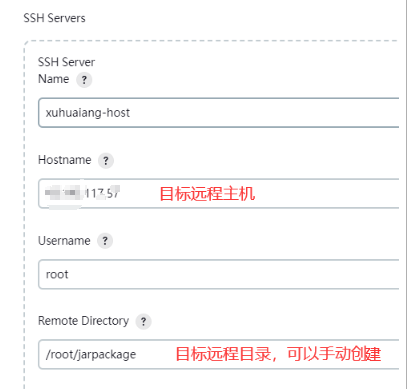Screen dimensions: 407x389
Task: Select the Username field with root
Action: 219,274
